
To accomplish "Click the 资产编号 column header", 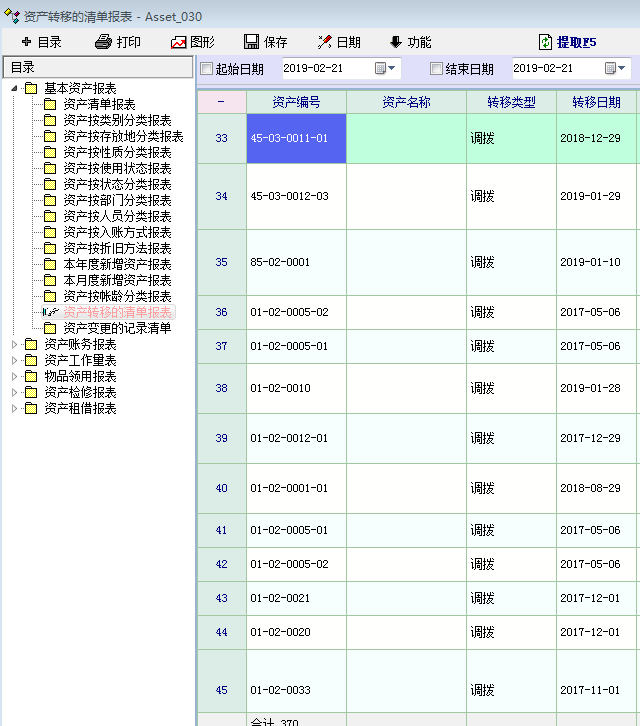I will pos(296,102).
